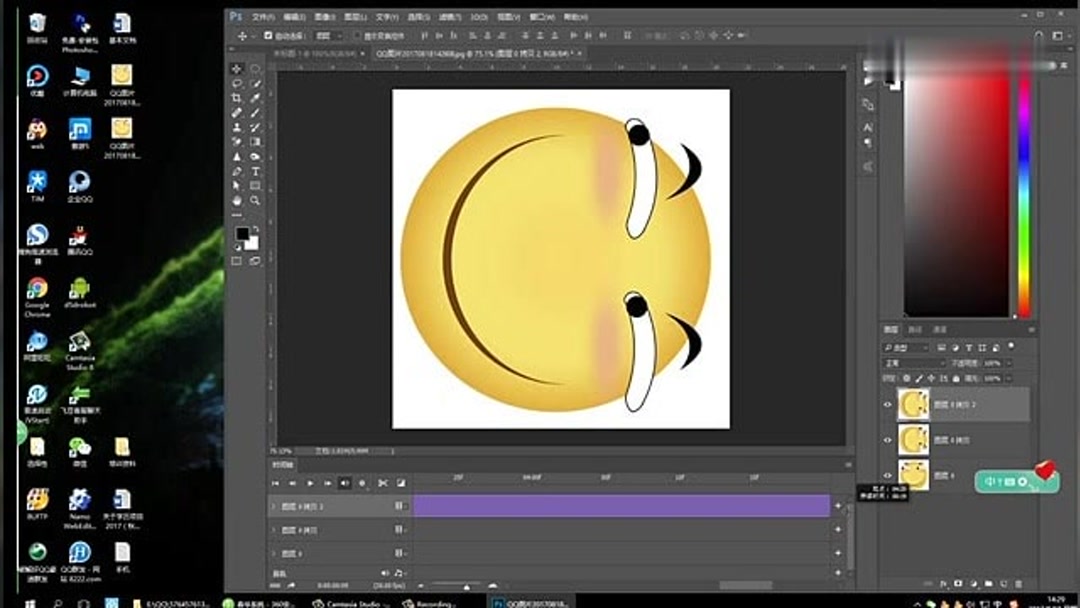
Task: Hide the 图层 0 layer visibility eye
Action: [888, 476]
